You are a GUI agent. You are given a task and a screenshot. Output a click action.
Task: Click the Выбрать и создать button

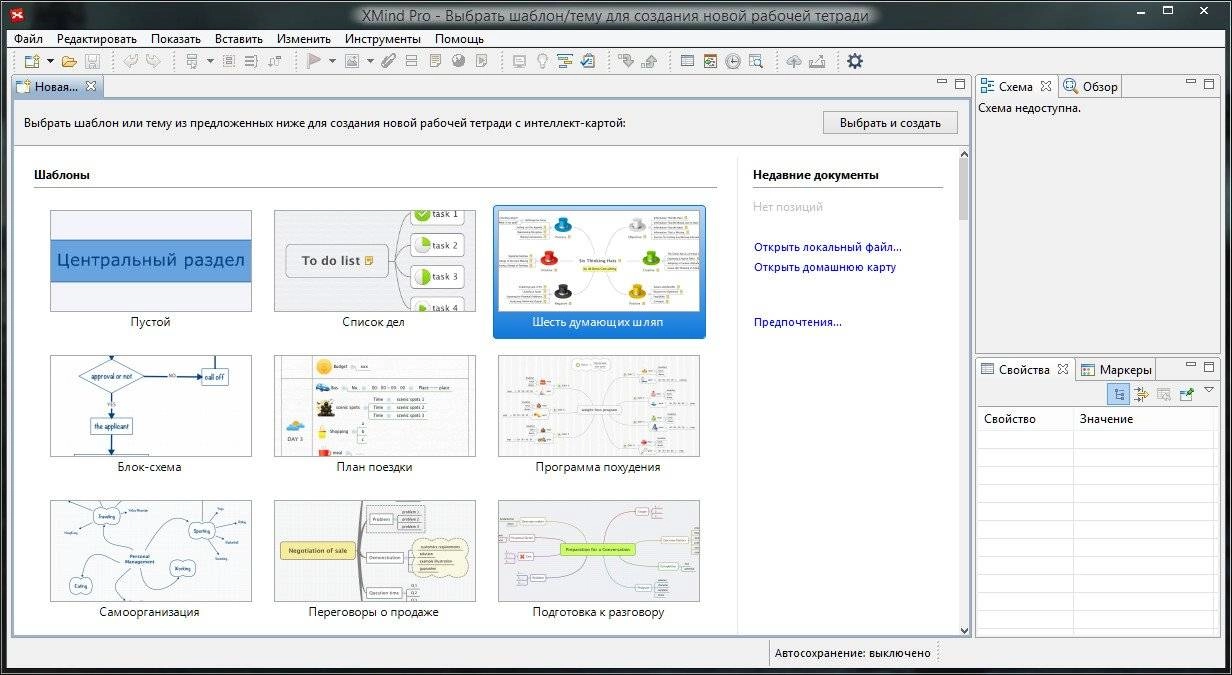click(890, 123)
